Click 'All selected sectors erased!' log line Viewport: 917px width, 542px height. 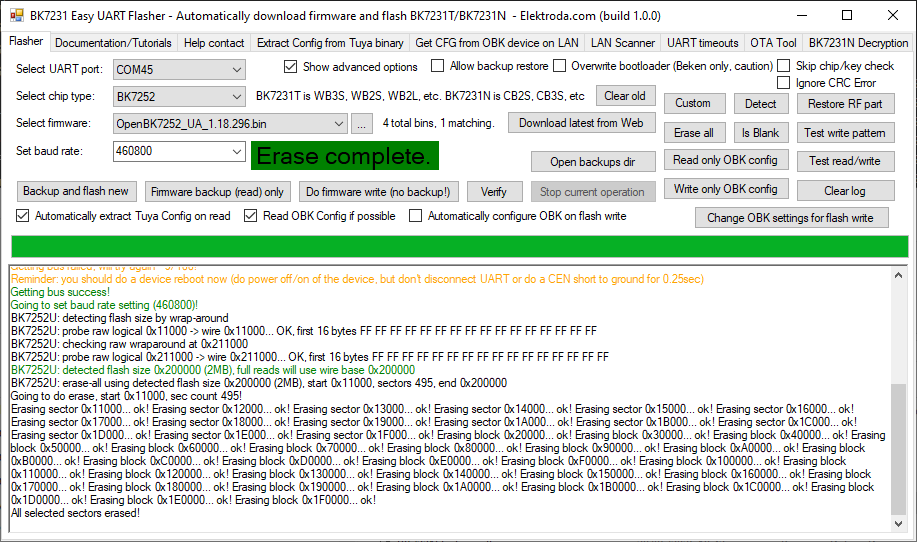coord(75,513)
